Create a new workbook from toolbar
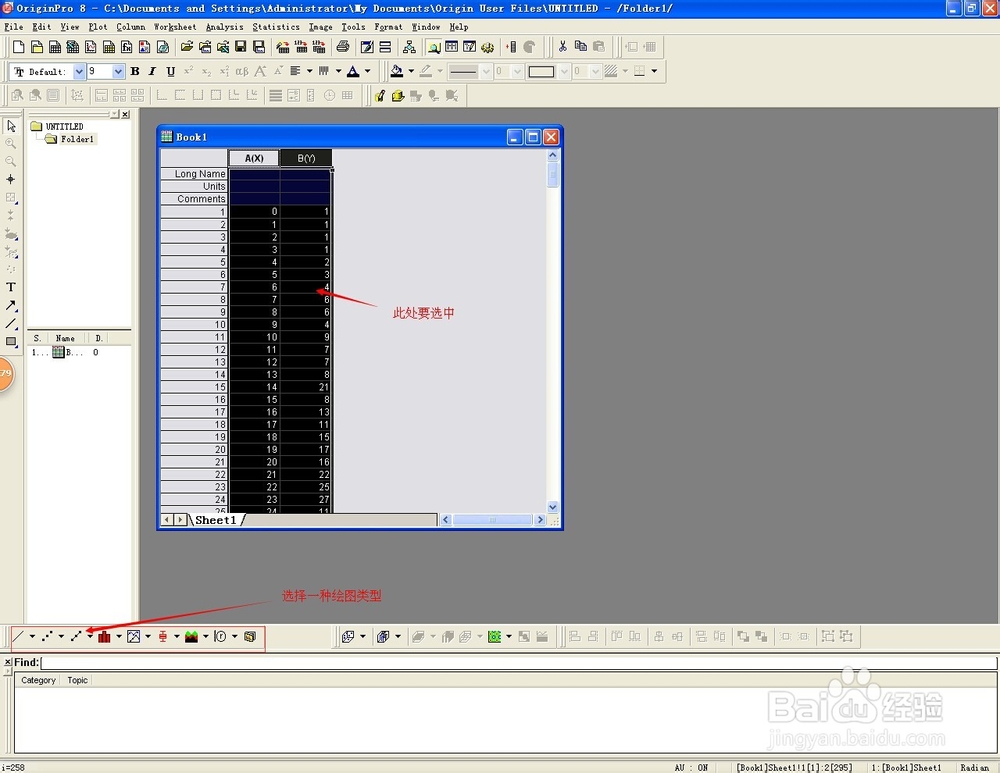This screenshot has width=1000, height=773. point(55,47)
